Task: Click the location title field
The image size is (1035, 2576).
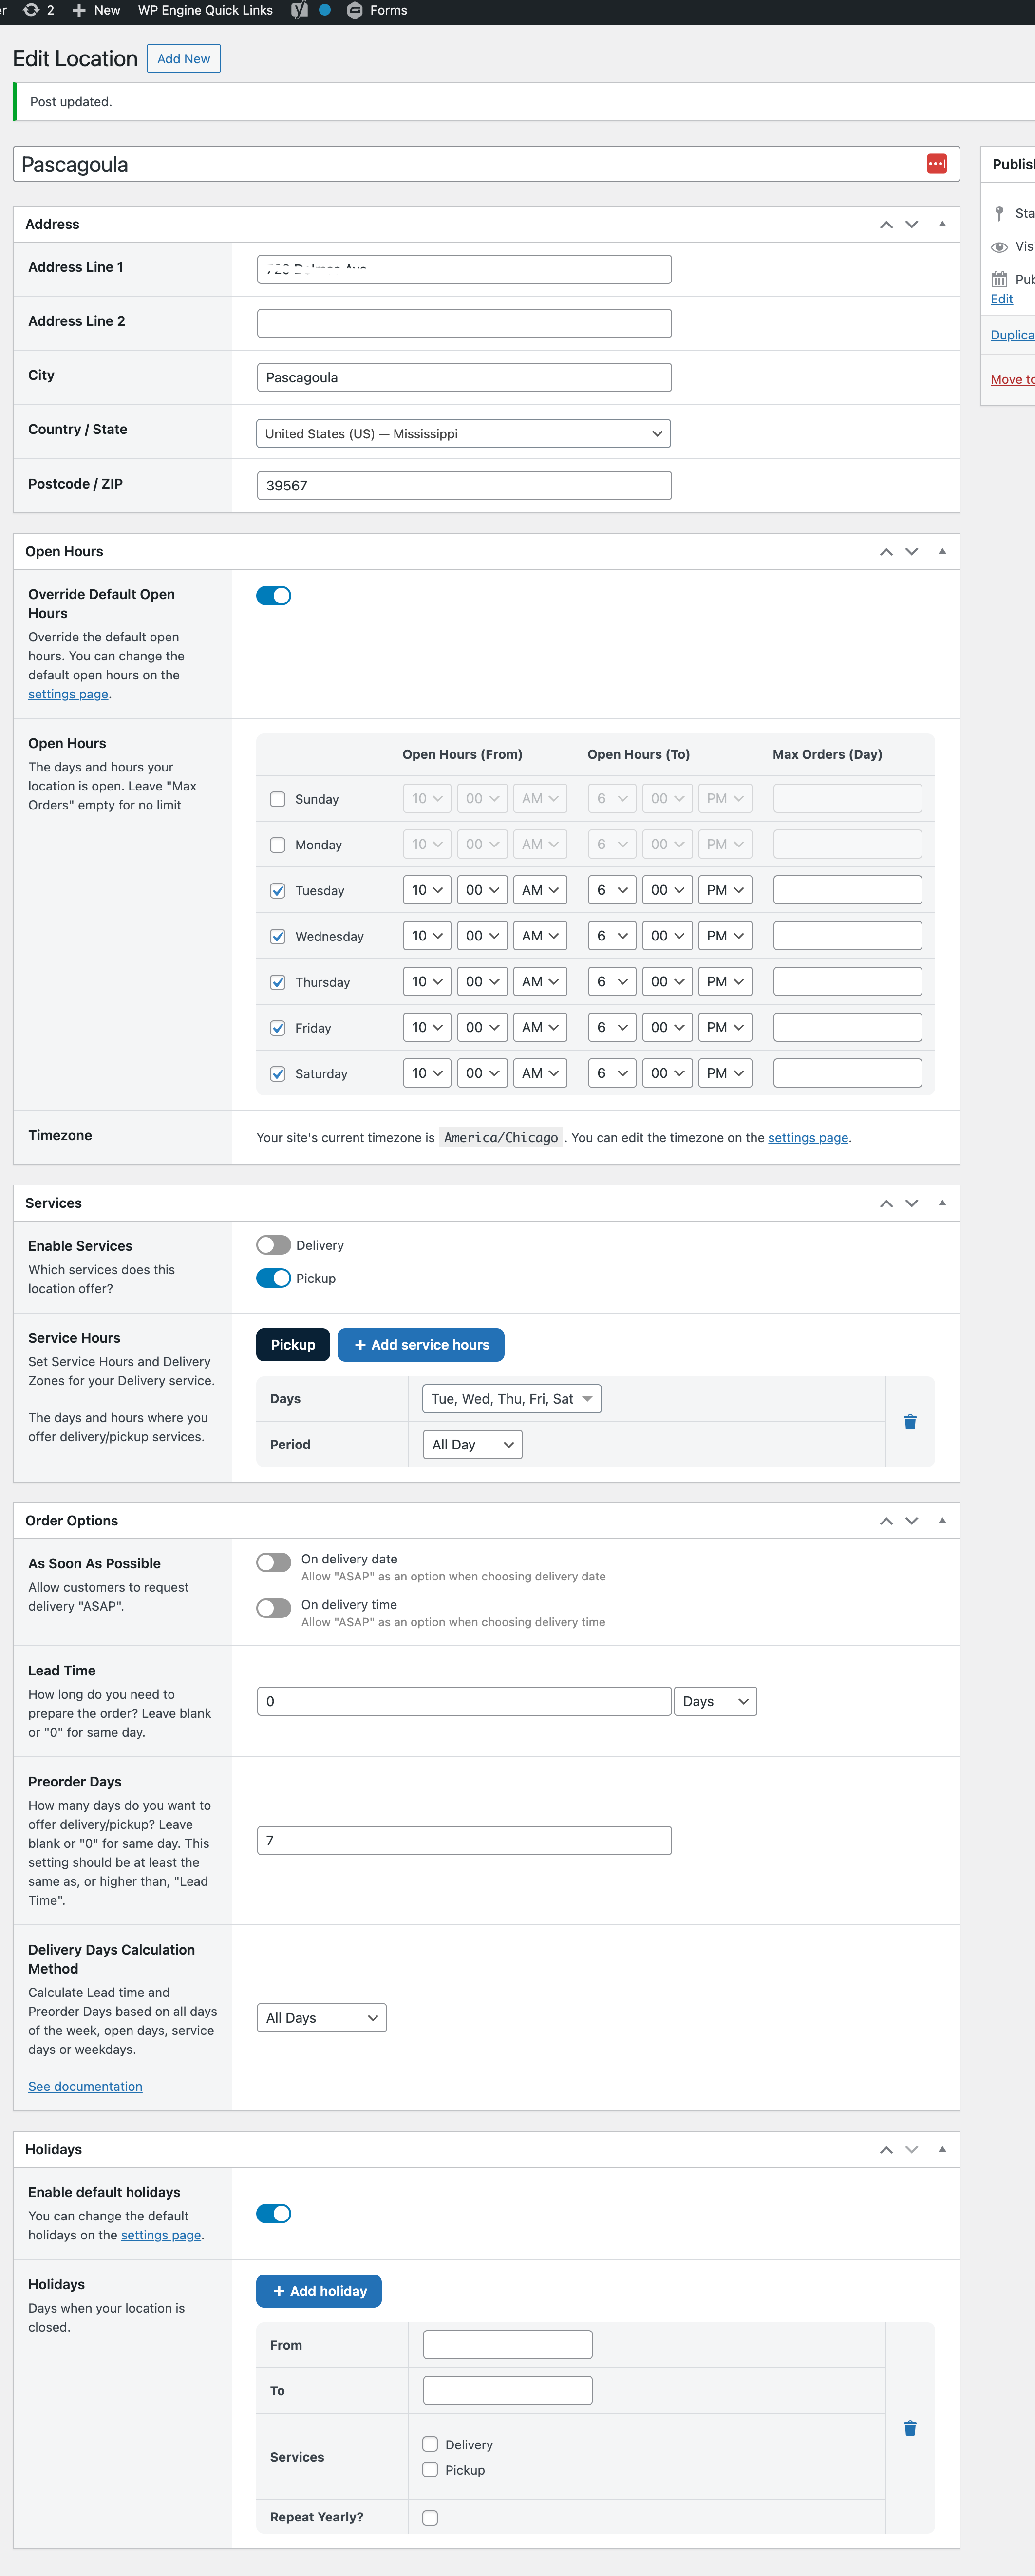Action: pos(486,164)
